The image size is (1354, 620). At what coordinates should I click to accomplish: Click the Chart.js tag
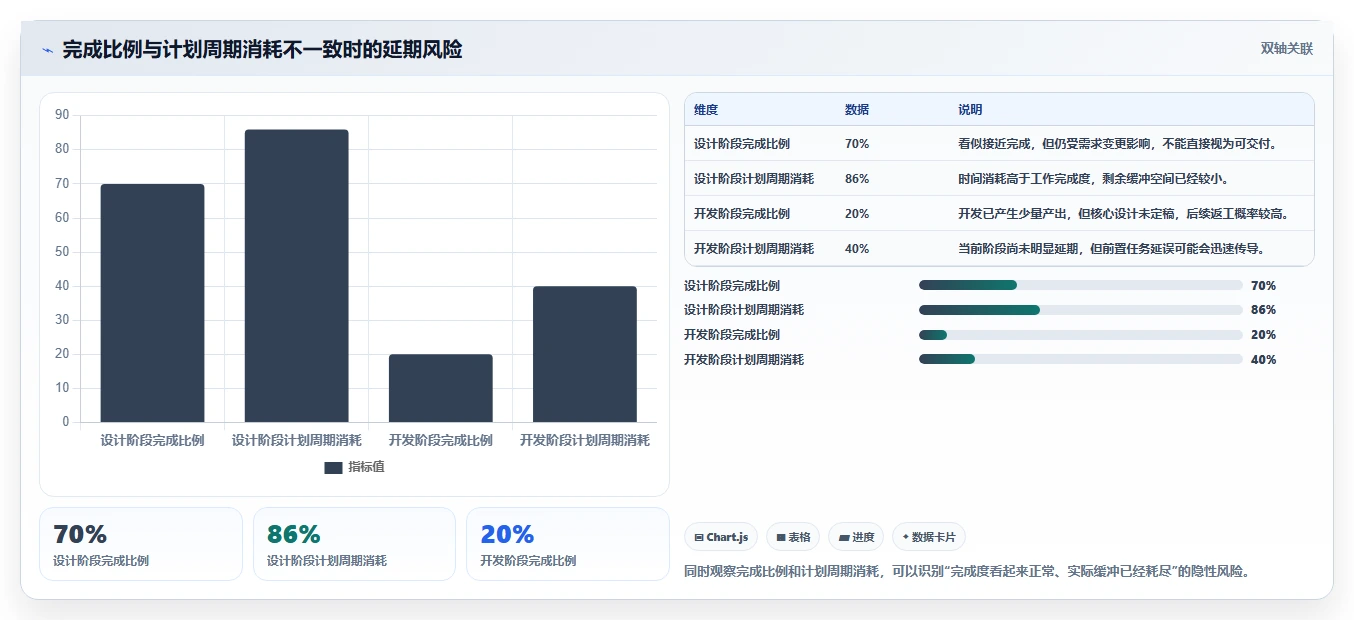coord(721,537)
